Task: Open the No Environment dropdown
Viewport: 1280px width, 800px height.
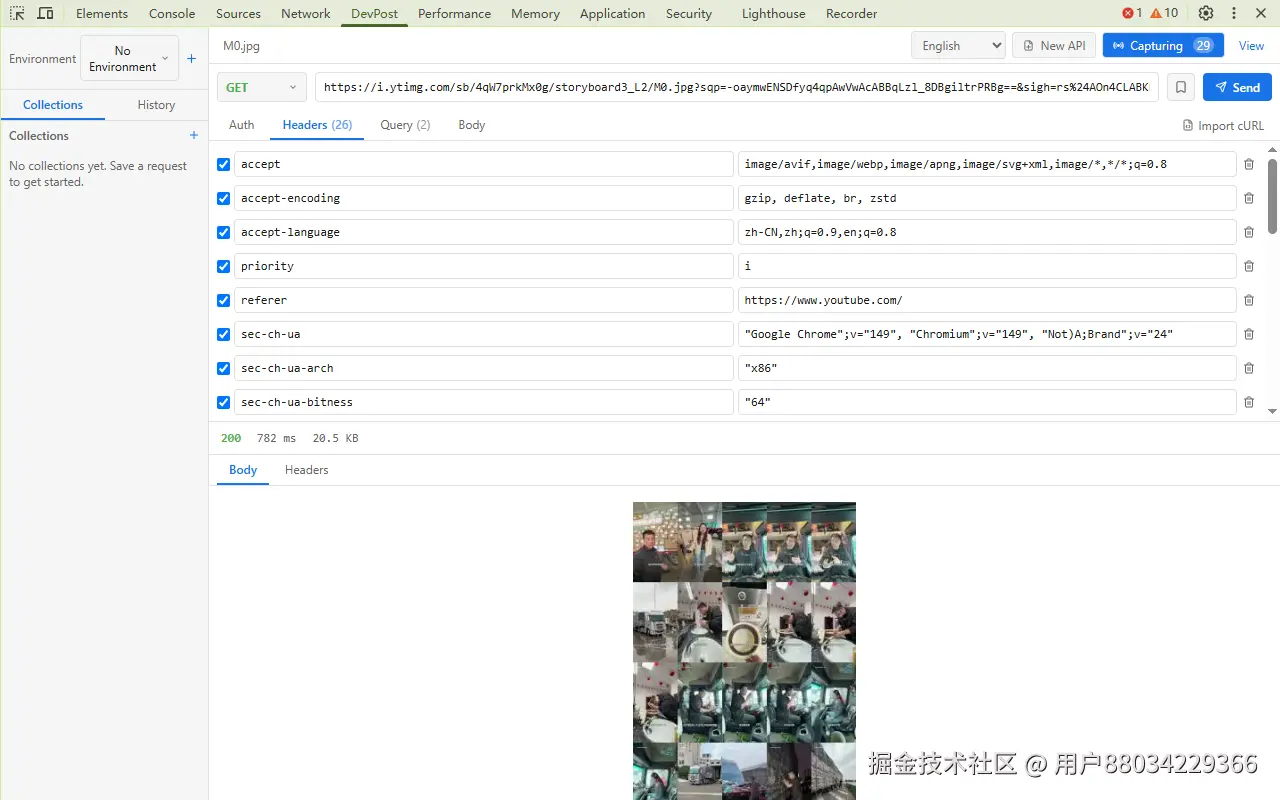Action: [129, 59]
